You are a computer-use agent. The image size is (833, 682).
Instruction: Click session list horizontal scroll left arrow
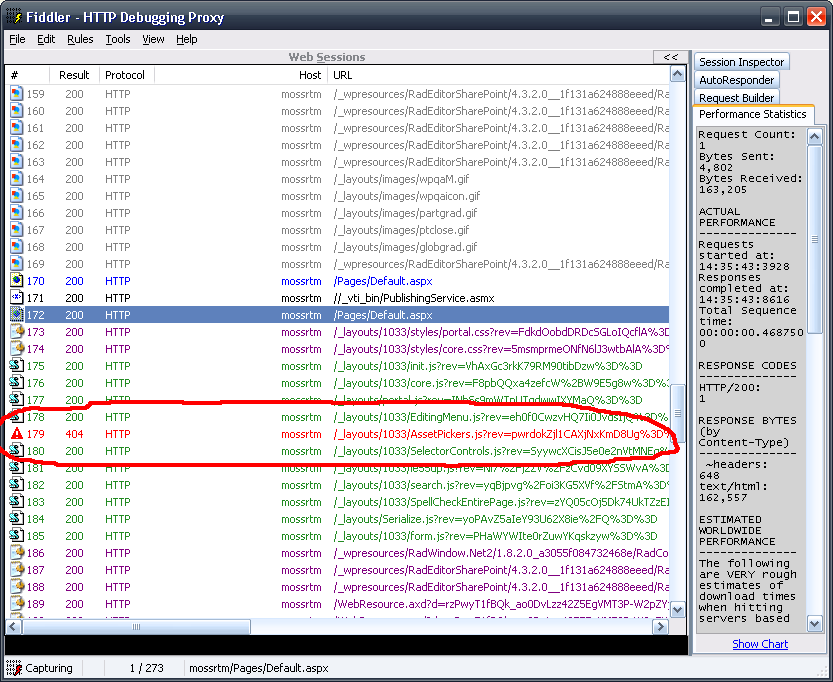14,627
